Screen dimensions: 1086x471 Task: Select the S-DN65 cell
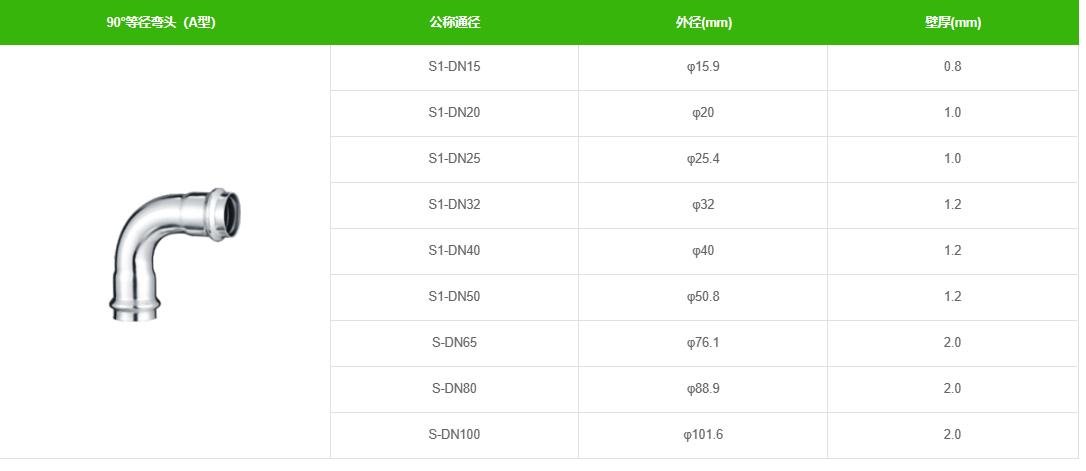(454, 343)
